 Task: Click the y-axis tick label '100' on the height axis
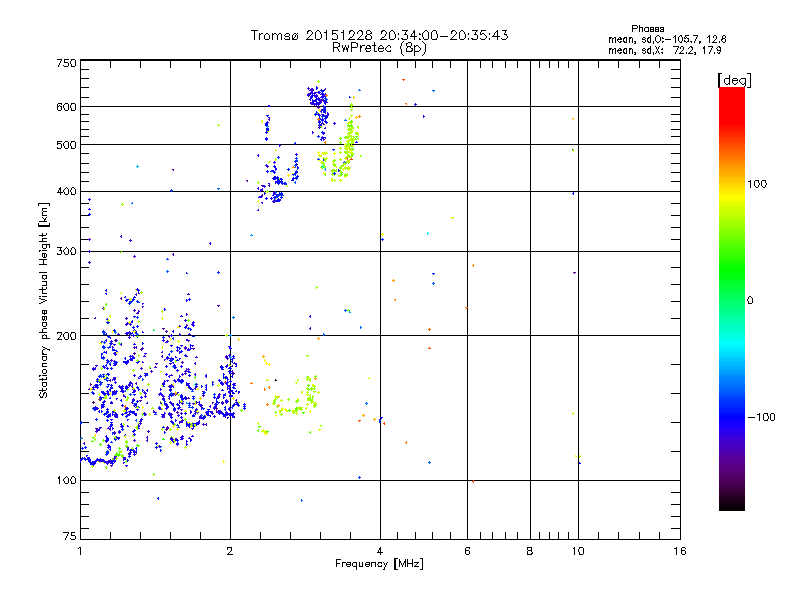coord(66,481)
